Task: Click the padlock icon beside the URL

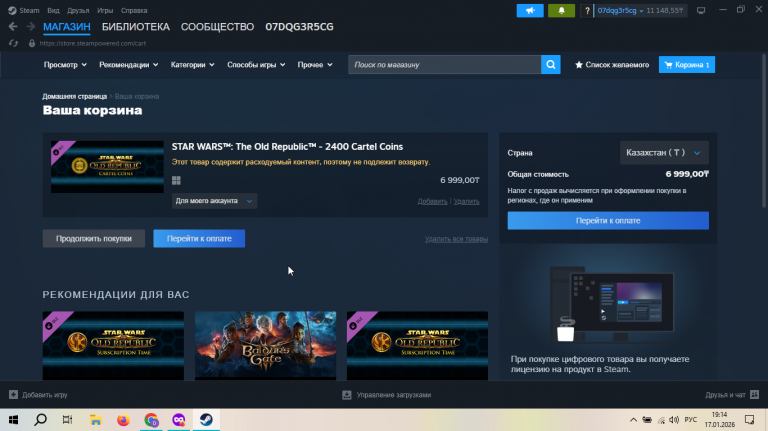Action: point(32,43)
